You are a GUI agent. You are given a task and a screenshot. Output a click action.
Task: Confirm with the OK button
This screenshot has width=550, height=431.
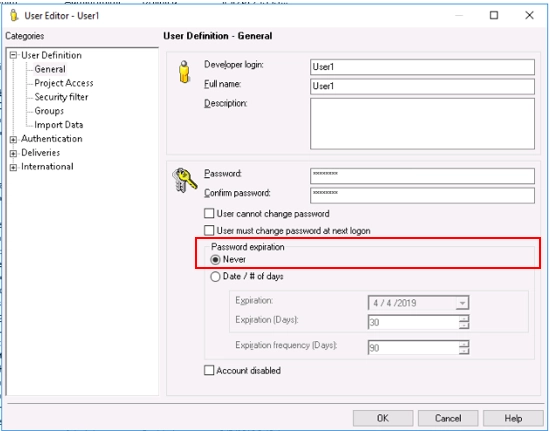click(x=383, y=418)
